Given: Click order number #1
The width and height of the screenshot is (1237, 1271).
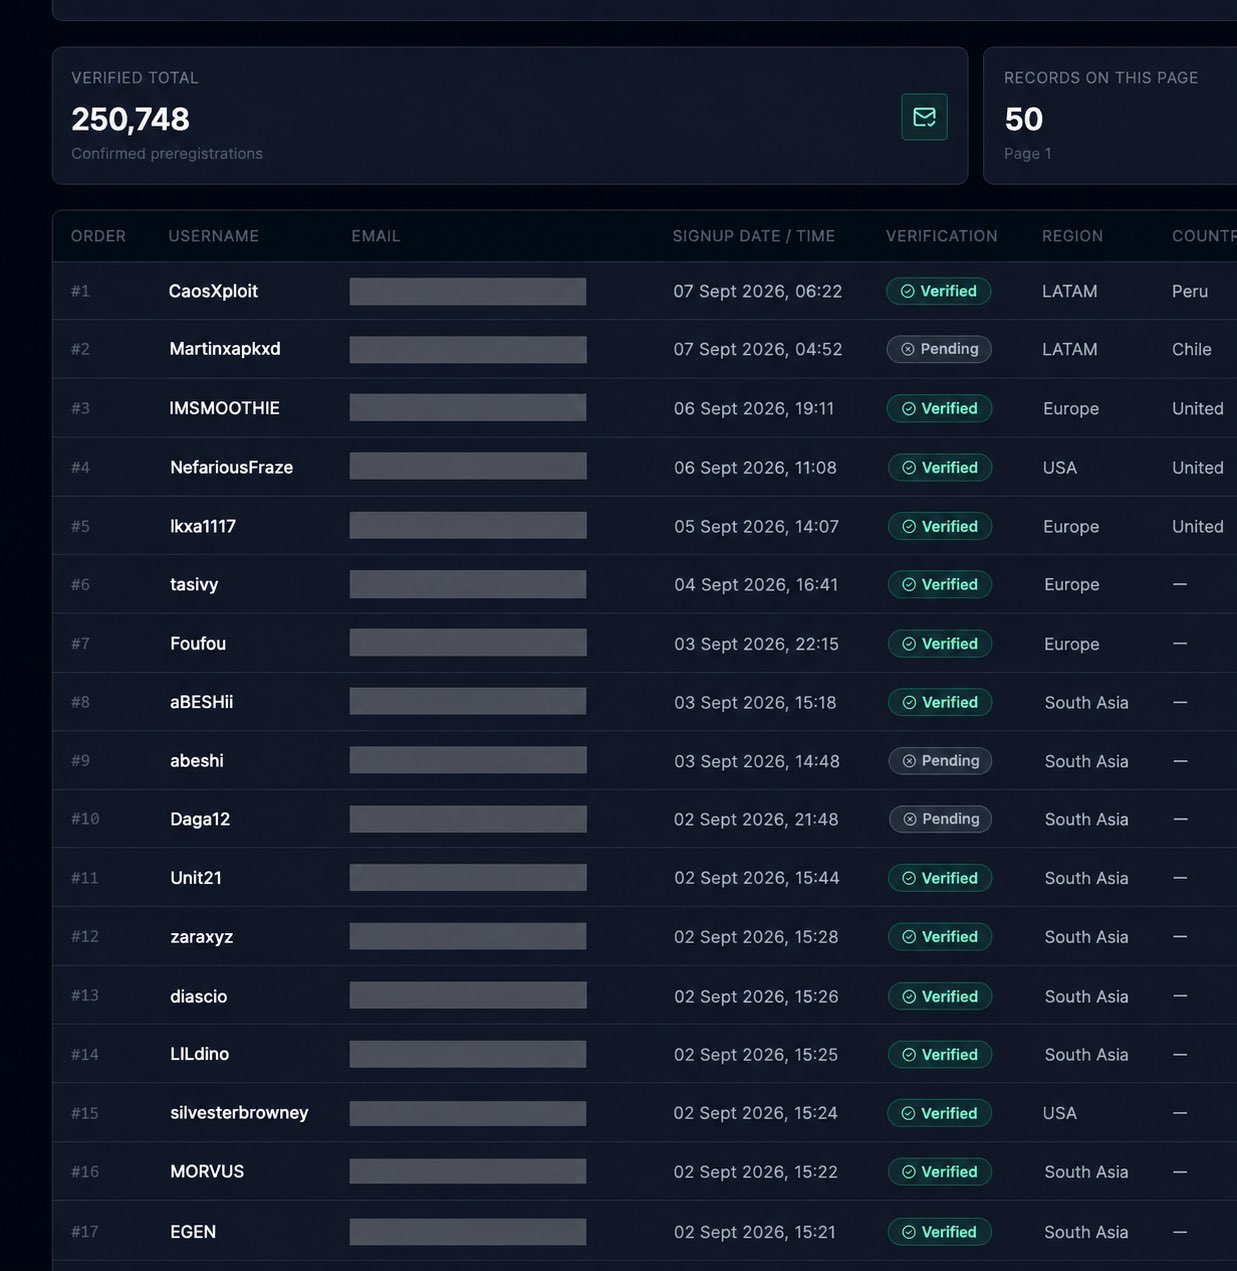Looking at the screenshot, I should pyautogui.click(x=80, y=291).
